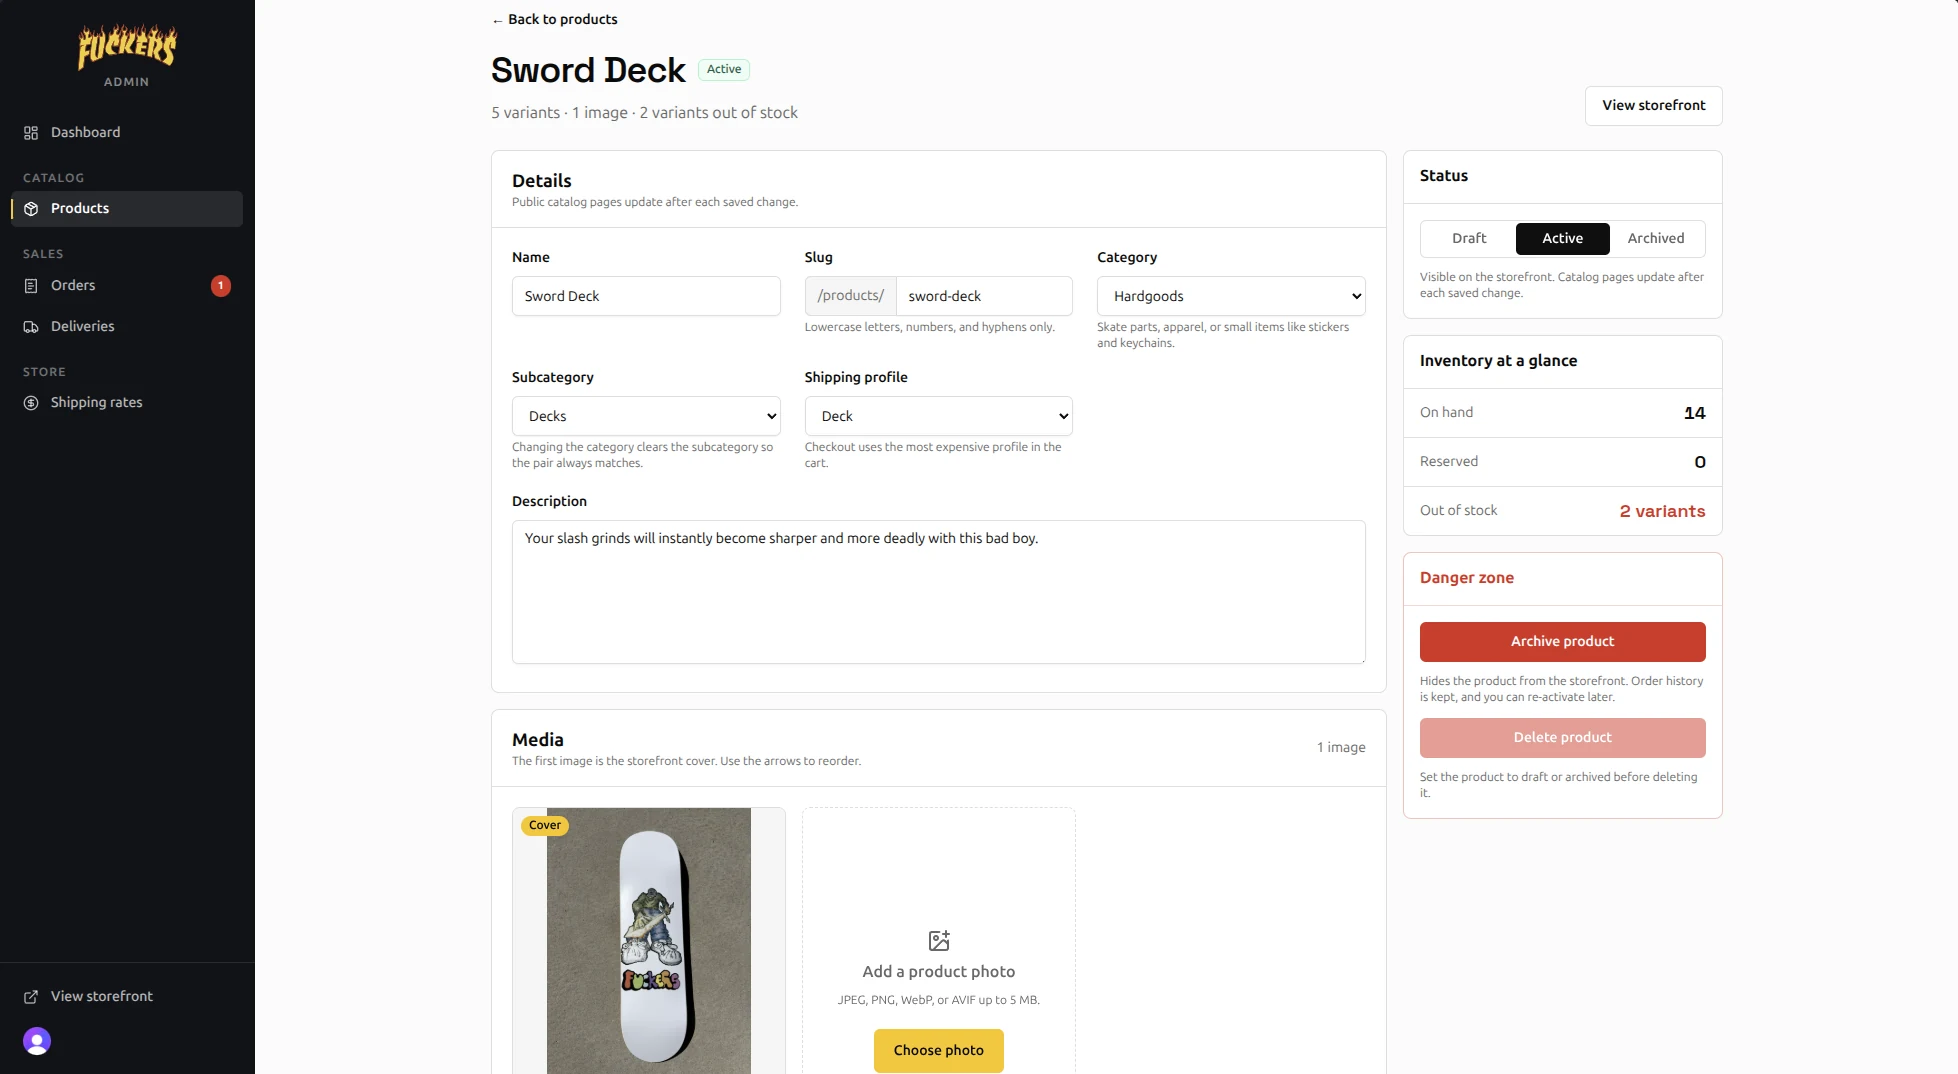This screenshot has height=1074, width=1958.
Task: Go to Dashboard in the sidebar
Action: pyautogui.click(x=127, y=133)
